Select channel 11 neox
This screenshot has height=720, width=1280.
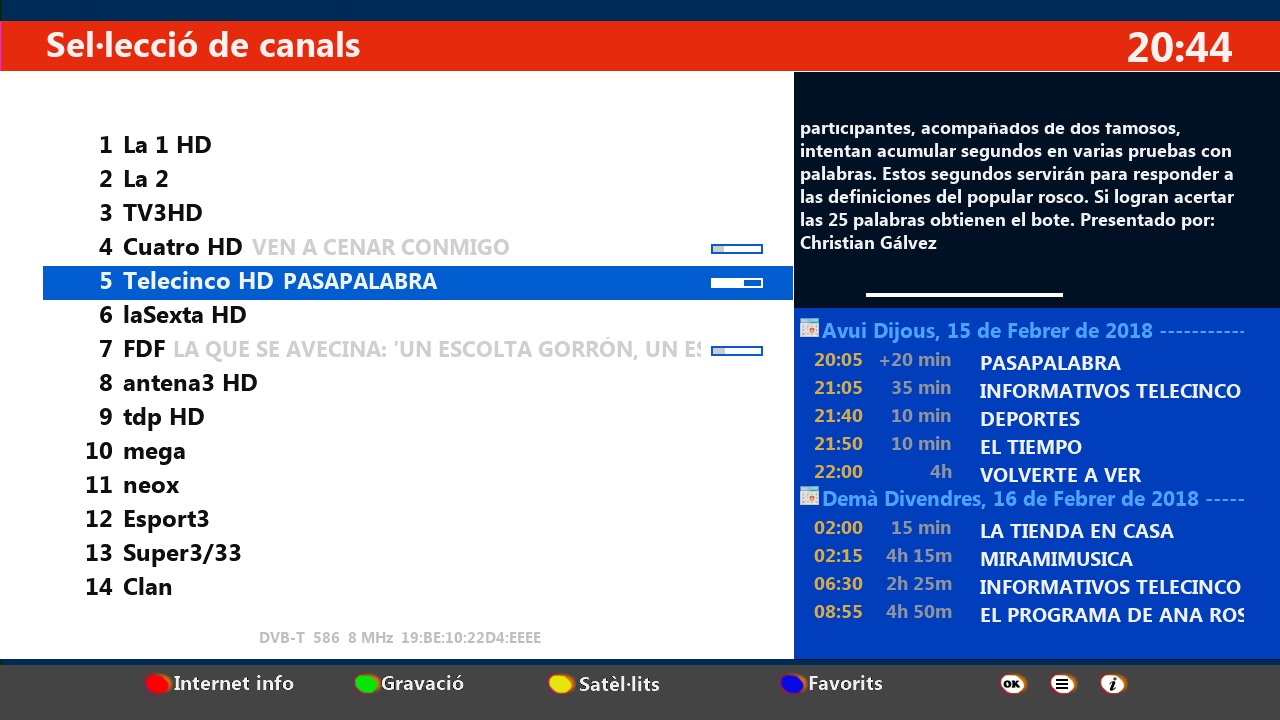click(x=418, y=485)
